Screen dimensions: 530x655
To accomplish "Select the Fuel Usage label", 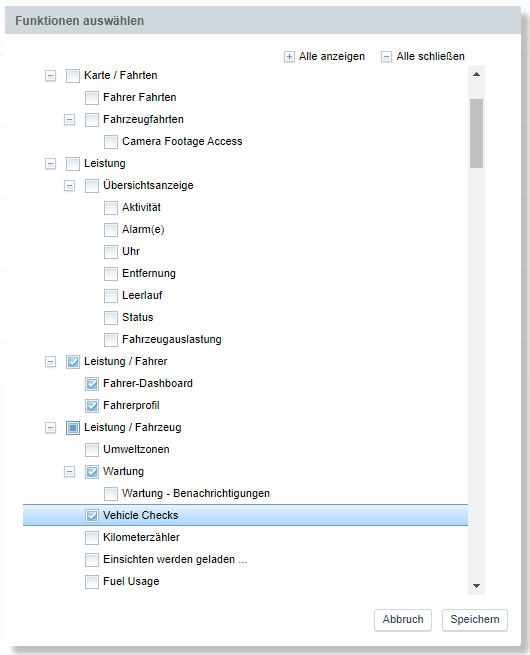I will click(131, 581).
